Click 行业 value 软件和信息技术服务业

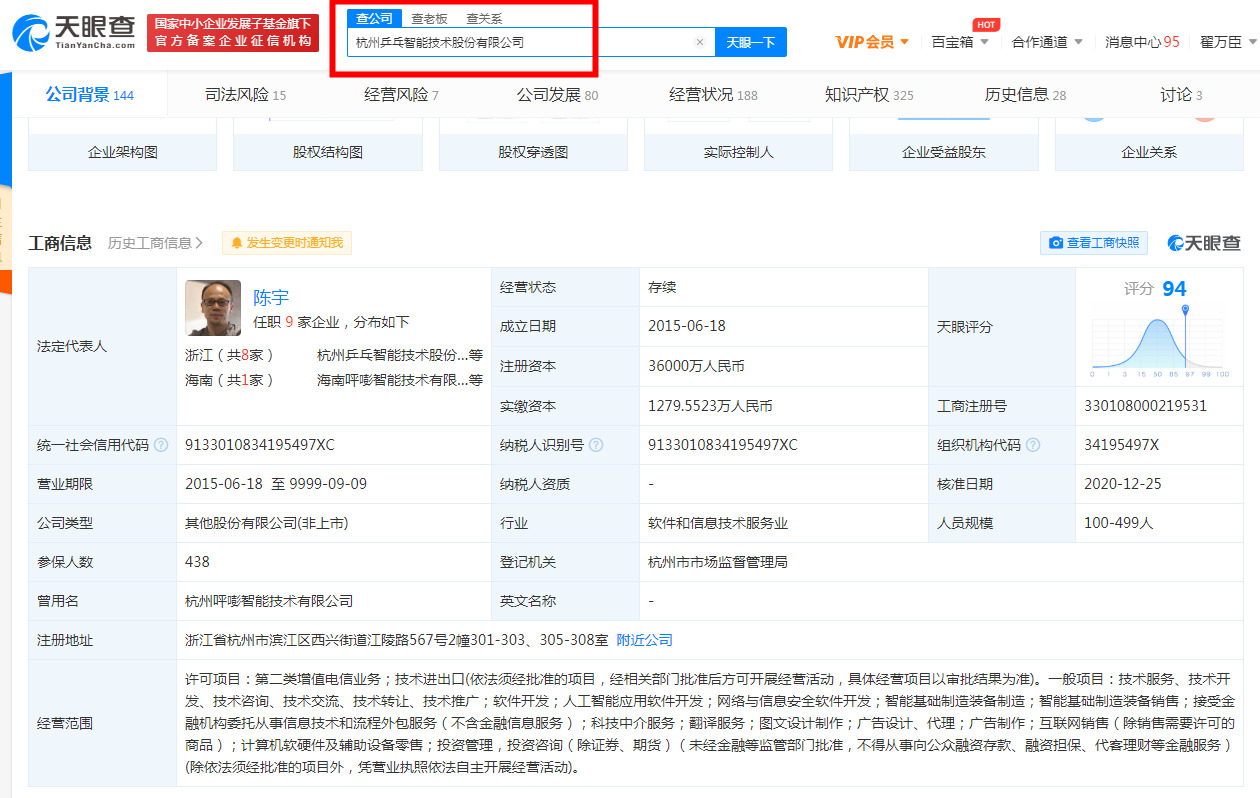coord(718,523)
